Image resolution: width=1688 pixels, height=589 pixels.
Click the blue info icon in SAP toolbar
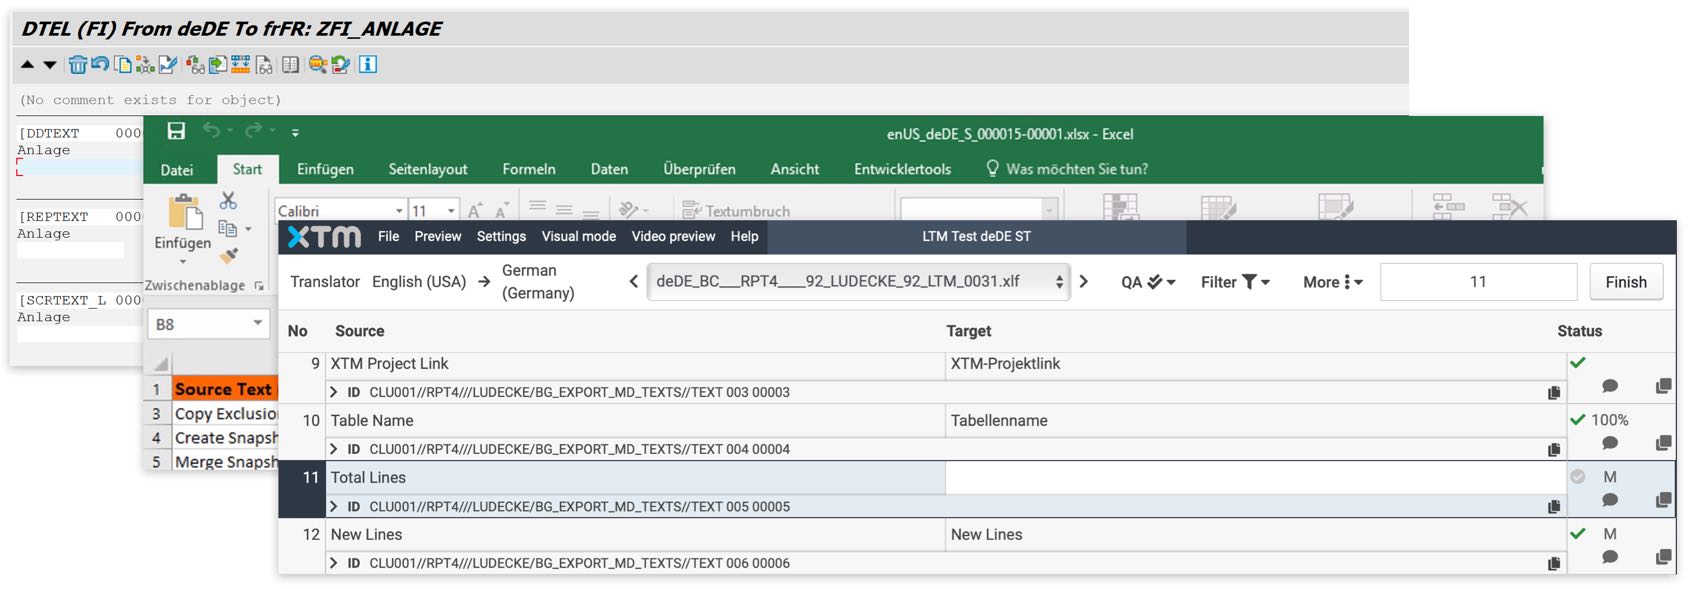(x=368, y=65)
